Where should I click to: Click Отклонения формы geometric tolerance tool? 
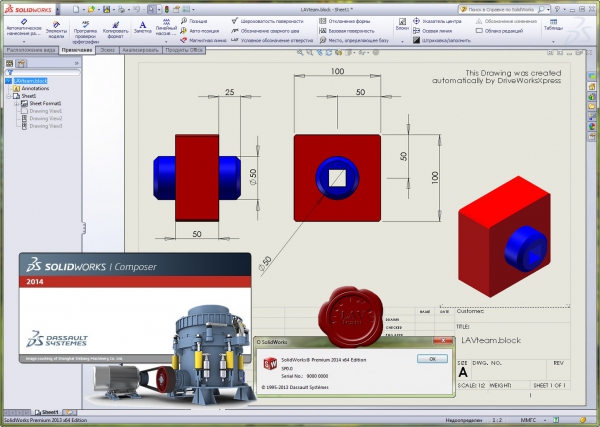pos(345,21)
